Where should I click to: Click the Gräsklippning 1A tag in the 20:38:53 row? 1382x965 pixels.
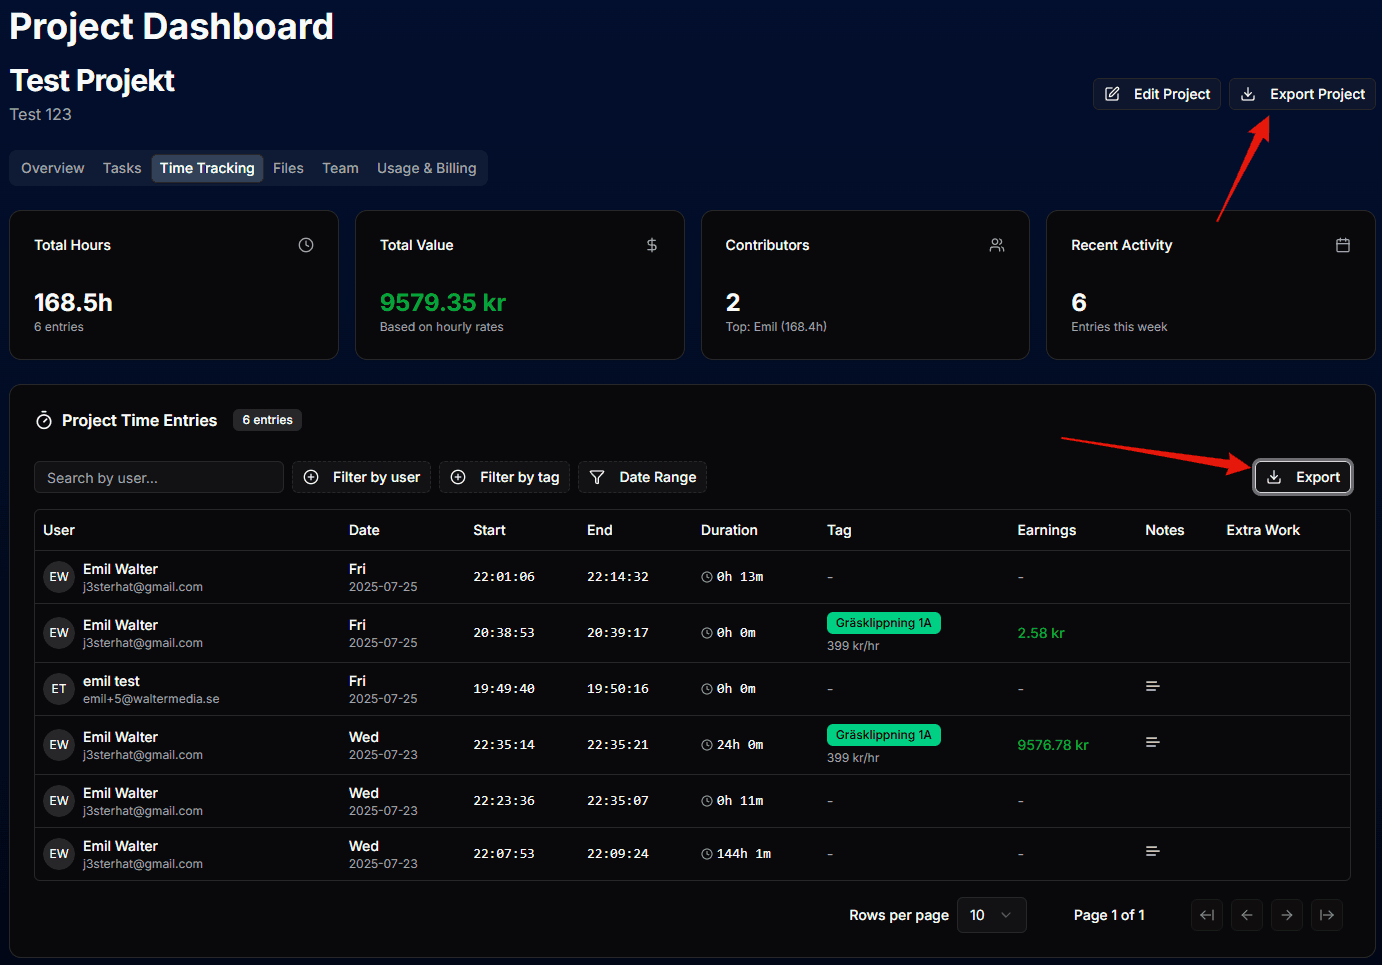pos(884,623)
